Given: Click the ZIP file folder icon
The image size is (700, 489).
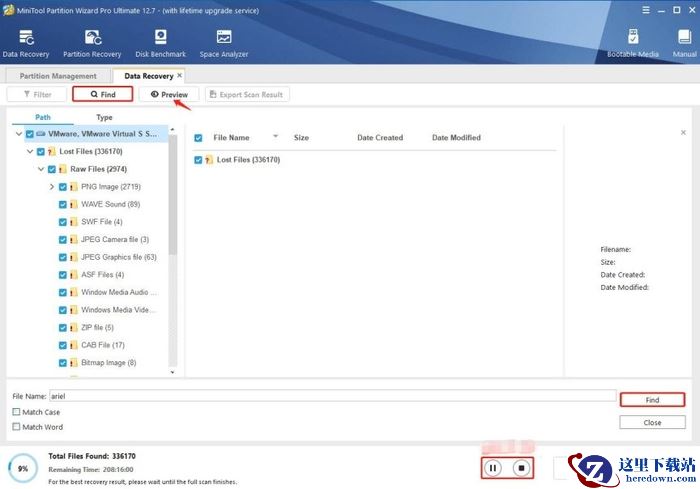Looking at the screenshot, I should pos(74,327).
